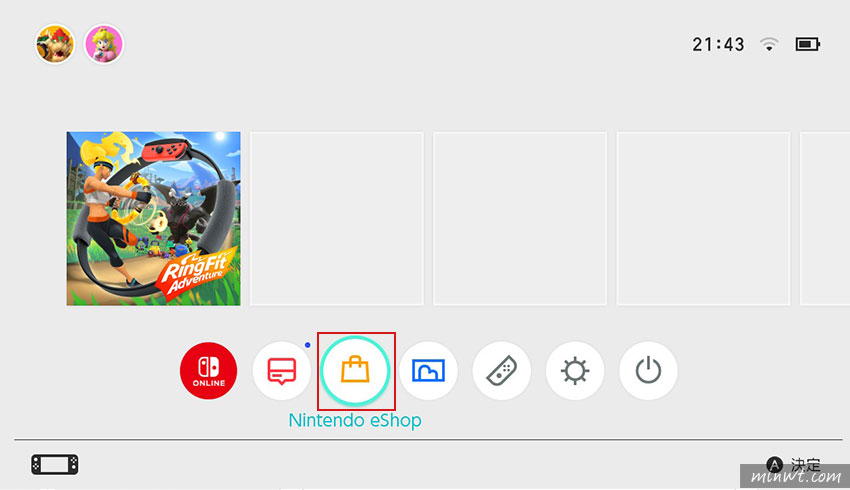The width and height of the screenshot is (850, 490).
Task: Open System Settings gear icon
Action: pos(575,371)
